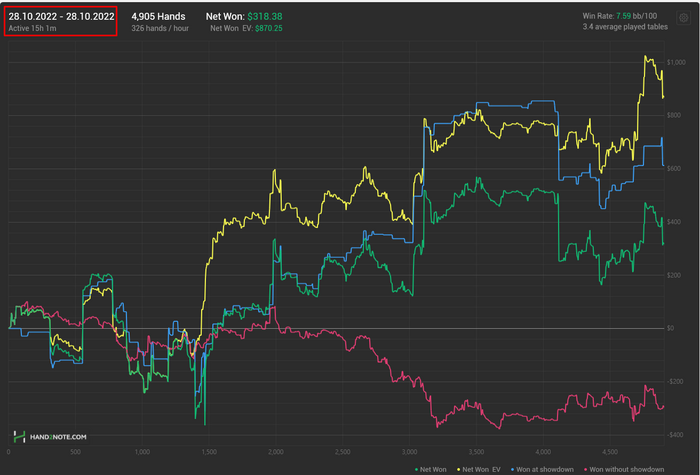Click the yellow Net Won EV legend dot

point(459,468)
